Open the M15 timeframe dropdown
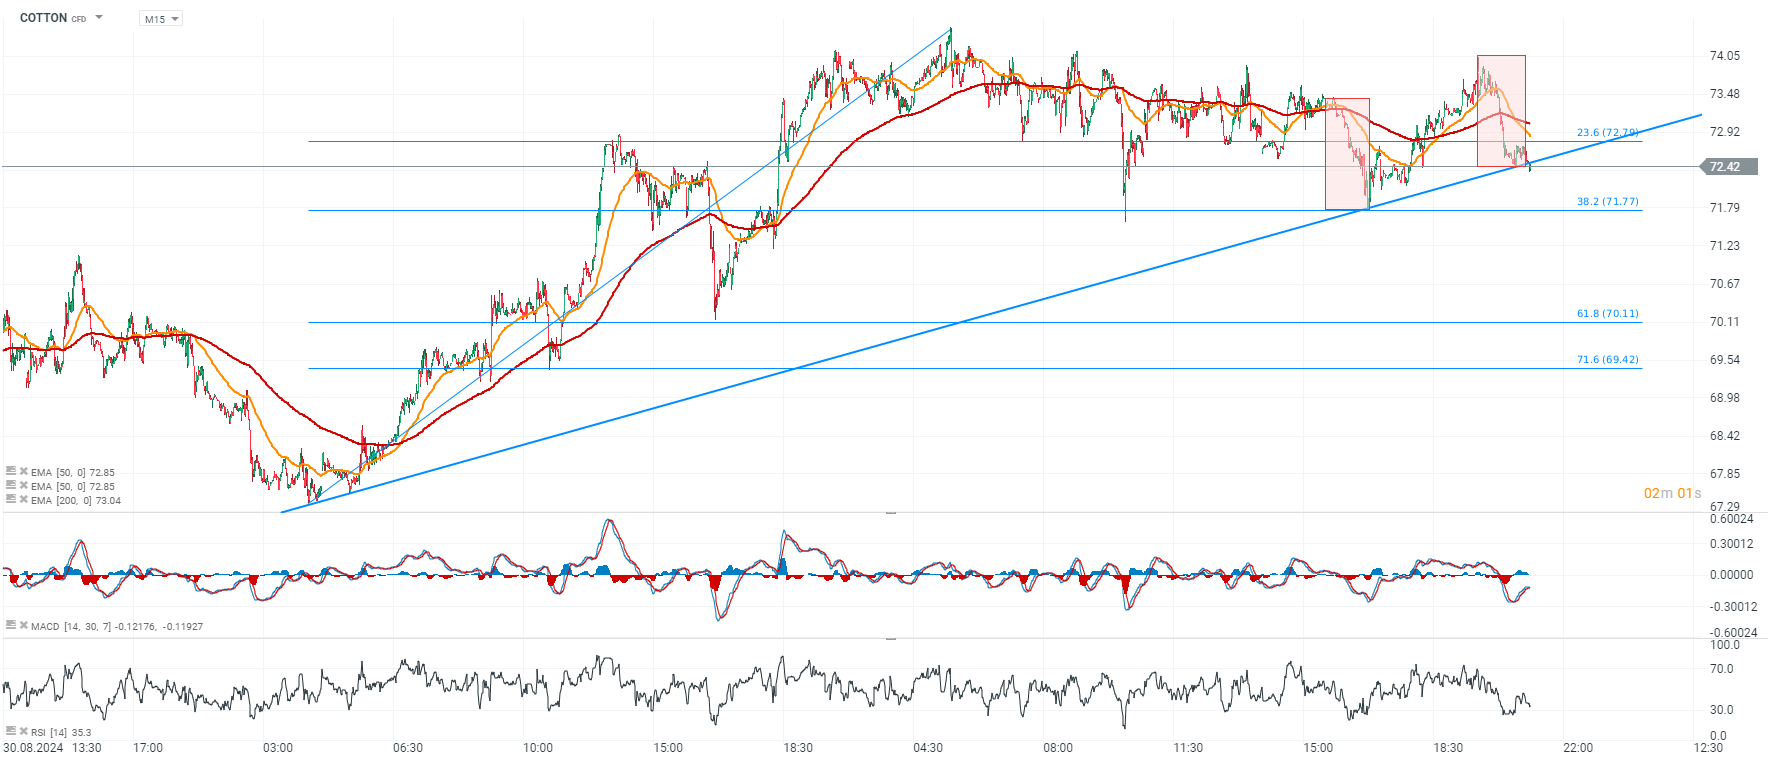Viewport: 1770px width, 766px height. 161,19
